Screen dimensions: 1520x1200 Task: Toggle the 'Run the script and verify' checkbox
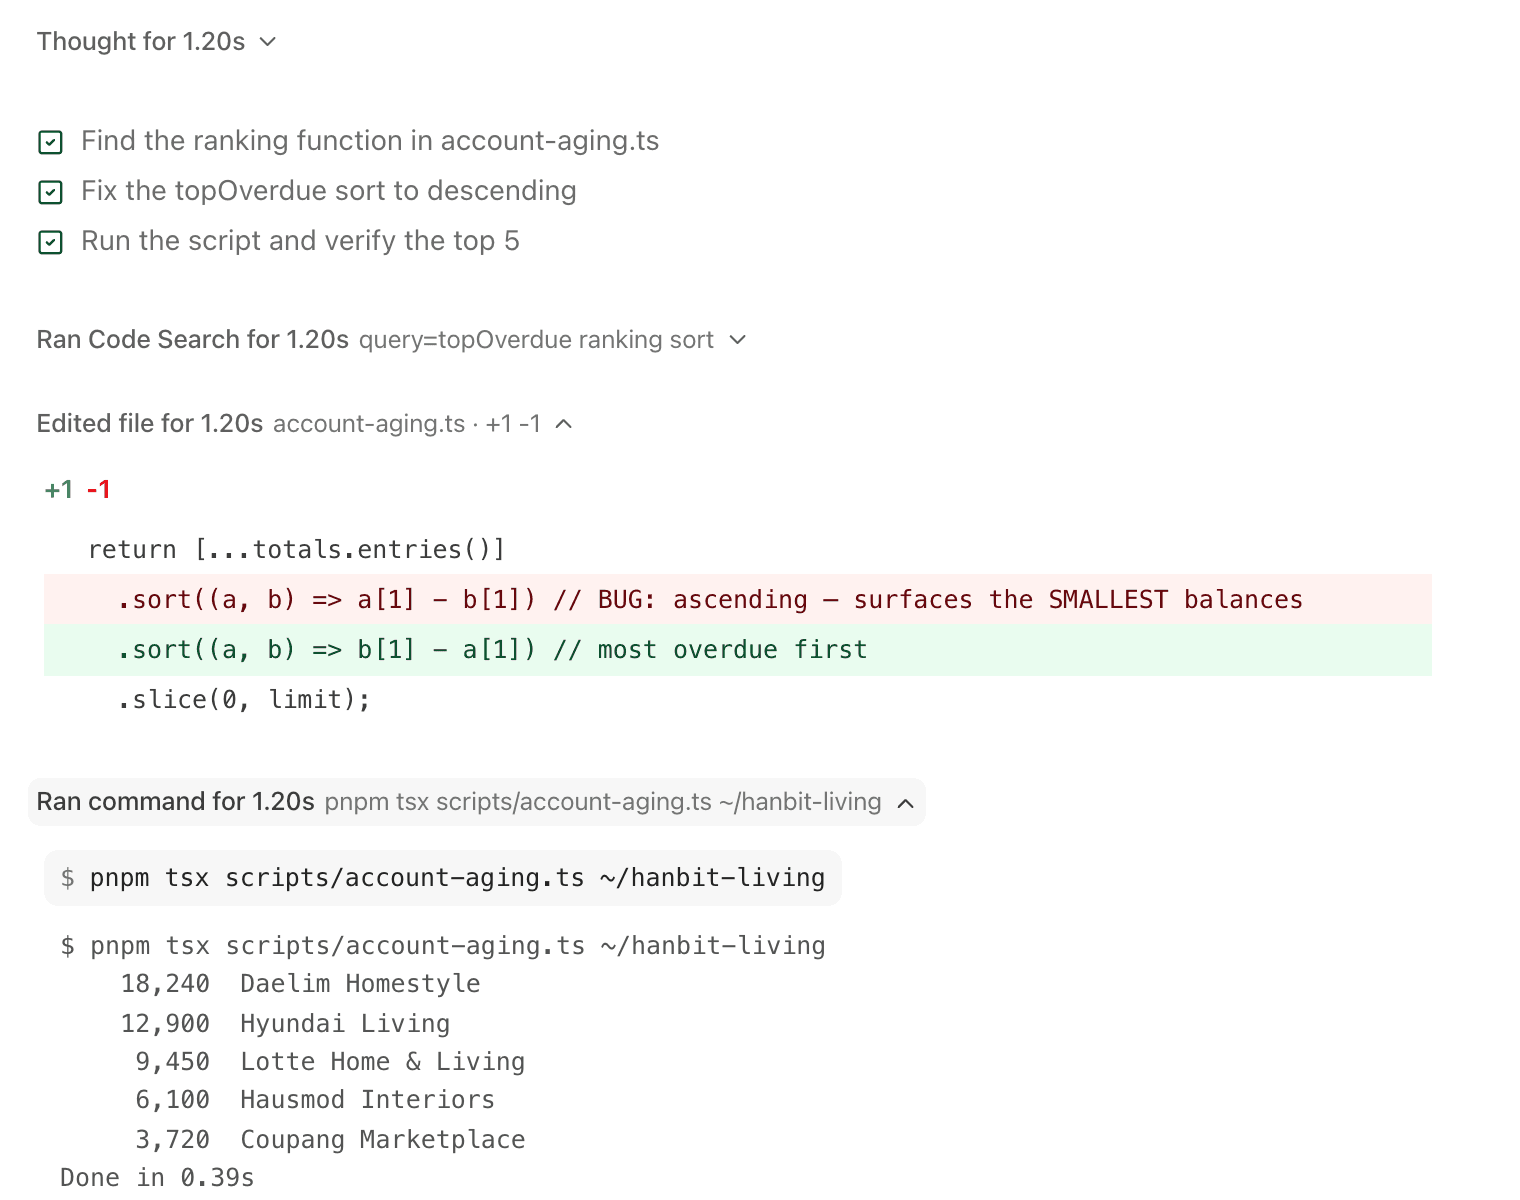[x=50, y=242]
